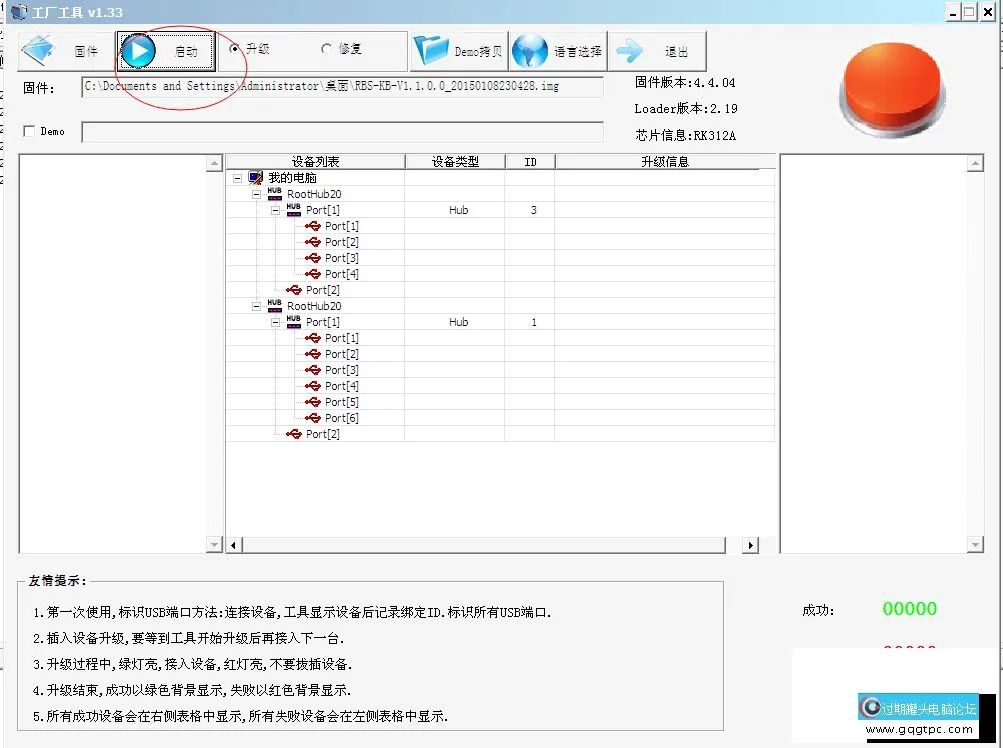Click inside the firmware path input field
This screenshot has width=1003, height=748.
tap(340, 86)
